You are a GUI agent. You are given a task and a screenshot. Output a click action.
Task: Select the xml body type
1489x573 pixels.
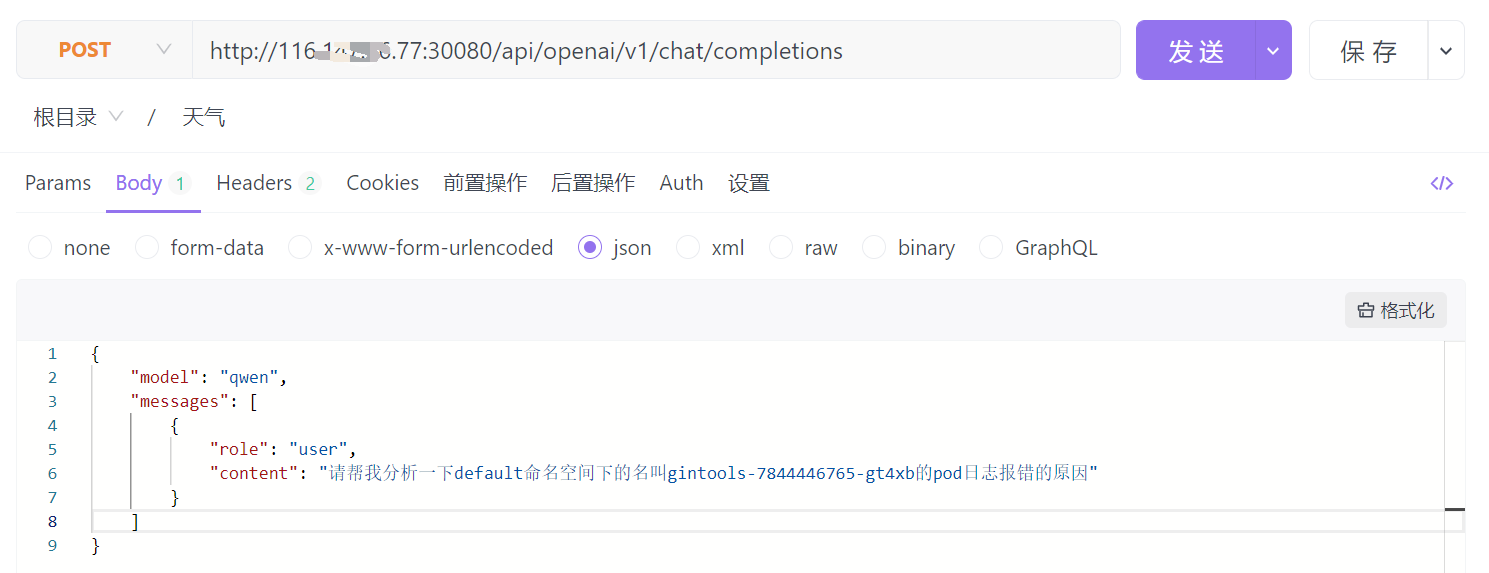tap(688, 248)
